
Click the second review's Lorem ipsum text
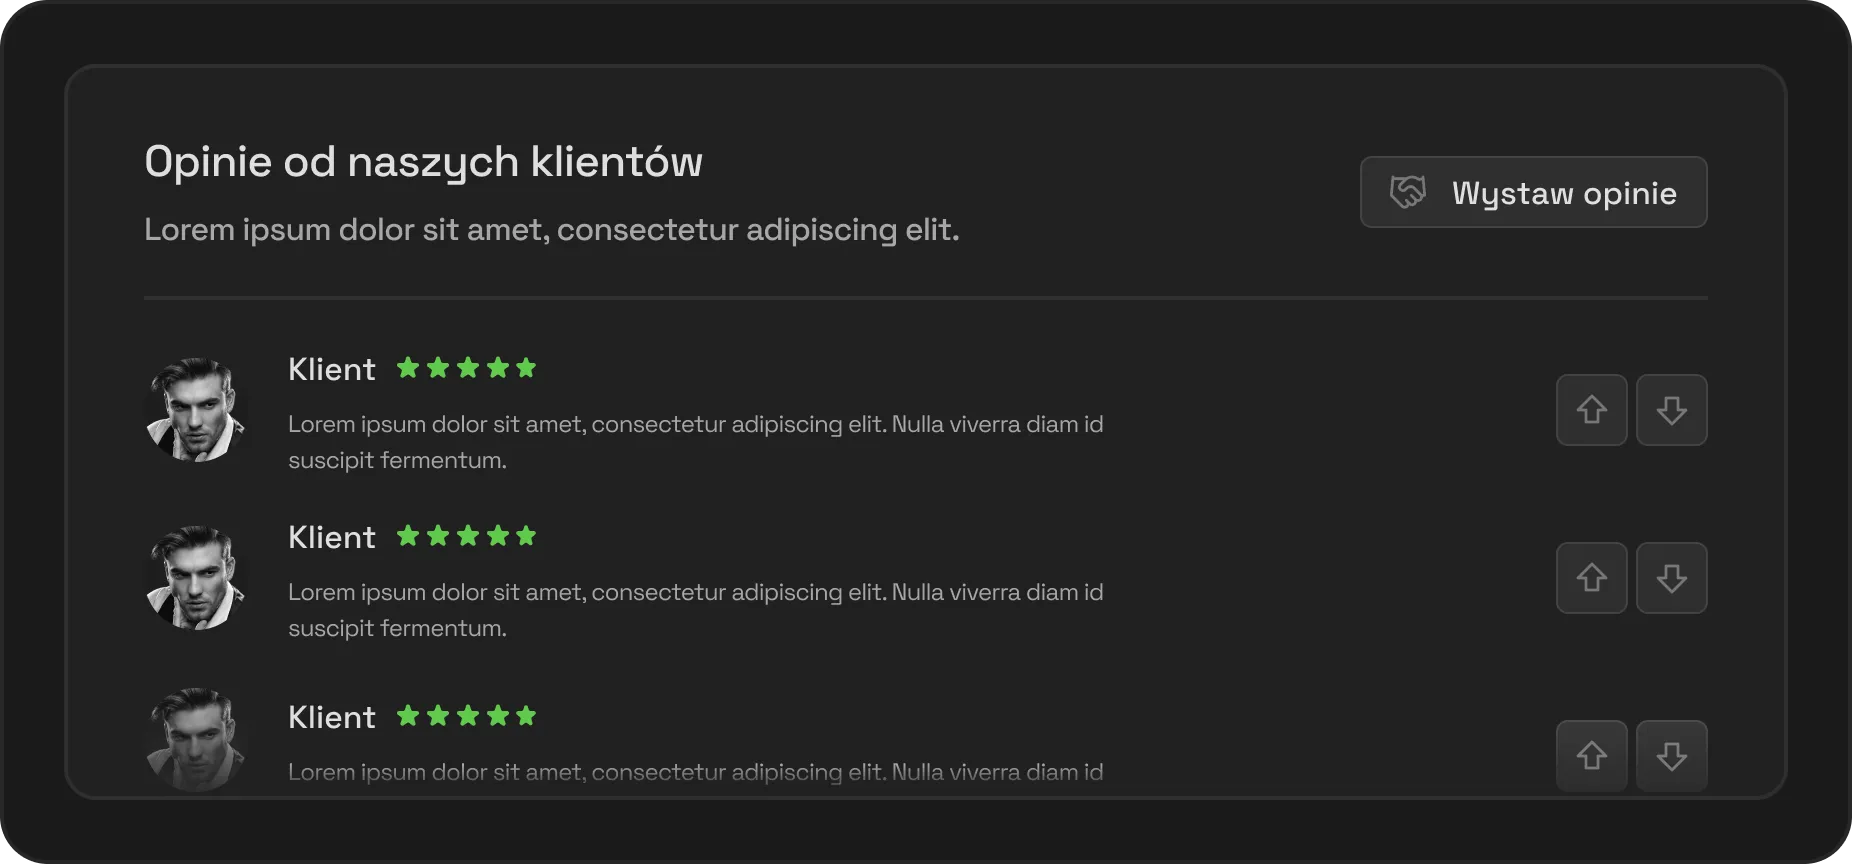tap(696, 610)
